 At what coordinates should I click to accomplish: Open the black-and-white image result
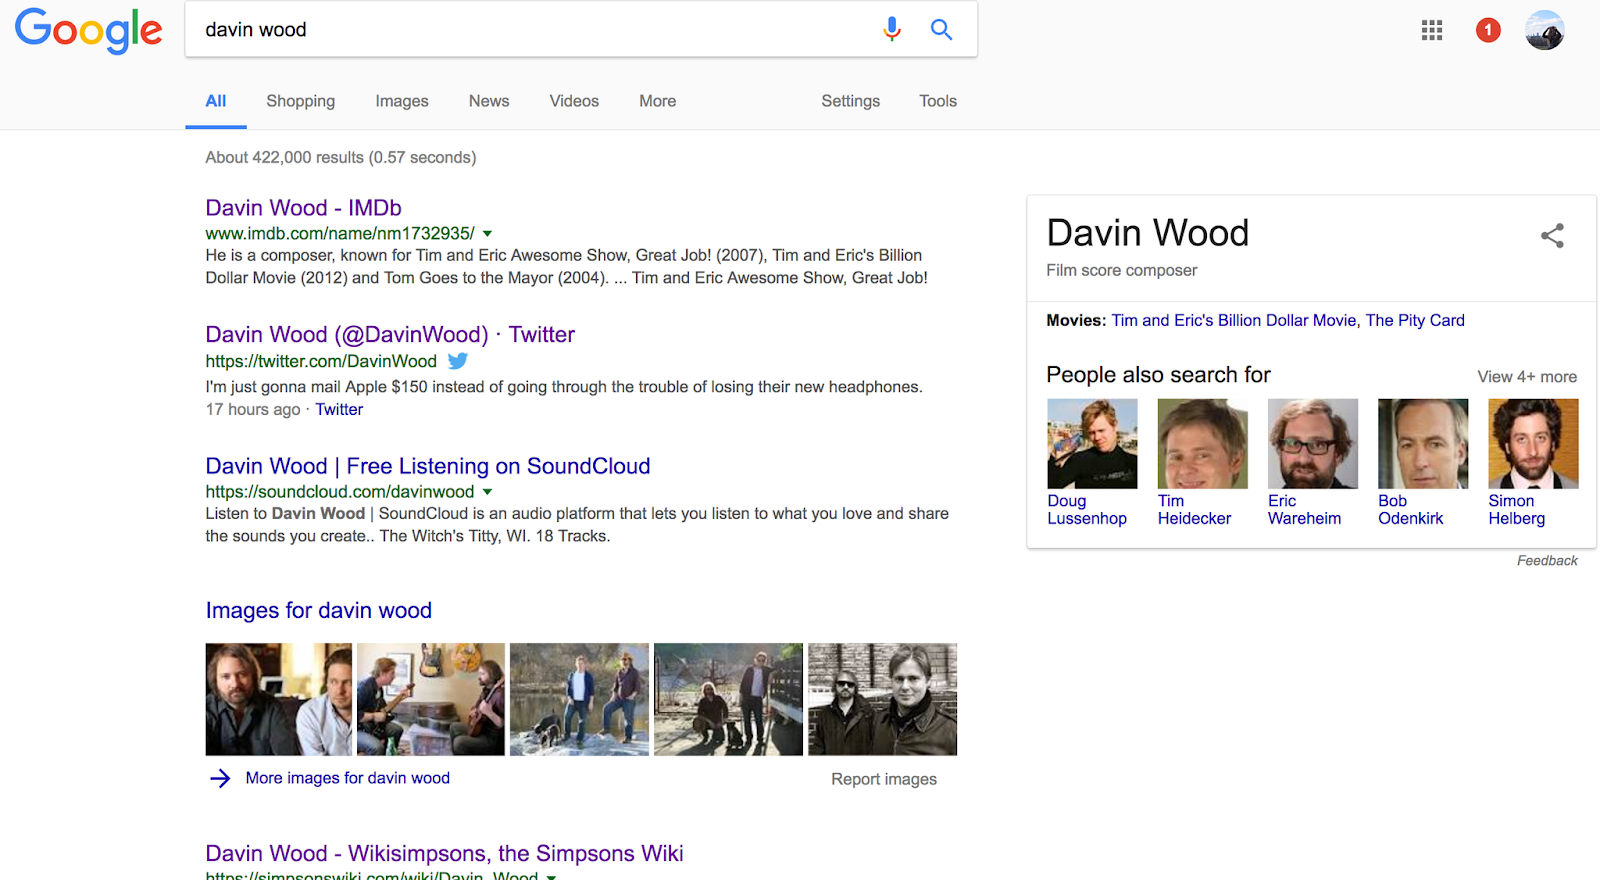[x=882, y=699]
